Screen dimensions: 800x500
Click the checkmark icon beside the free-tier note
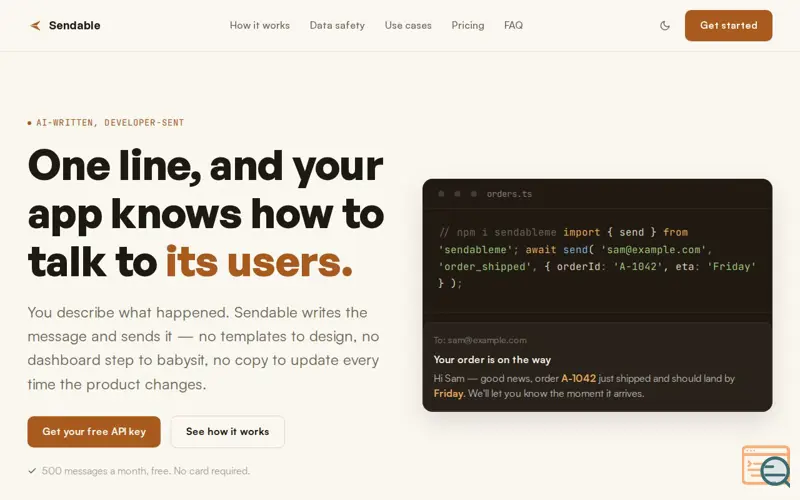pos(32,471)
